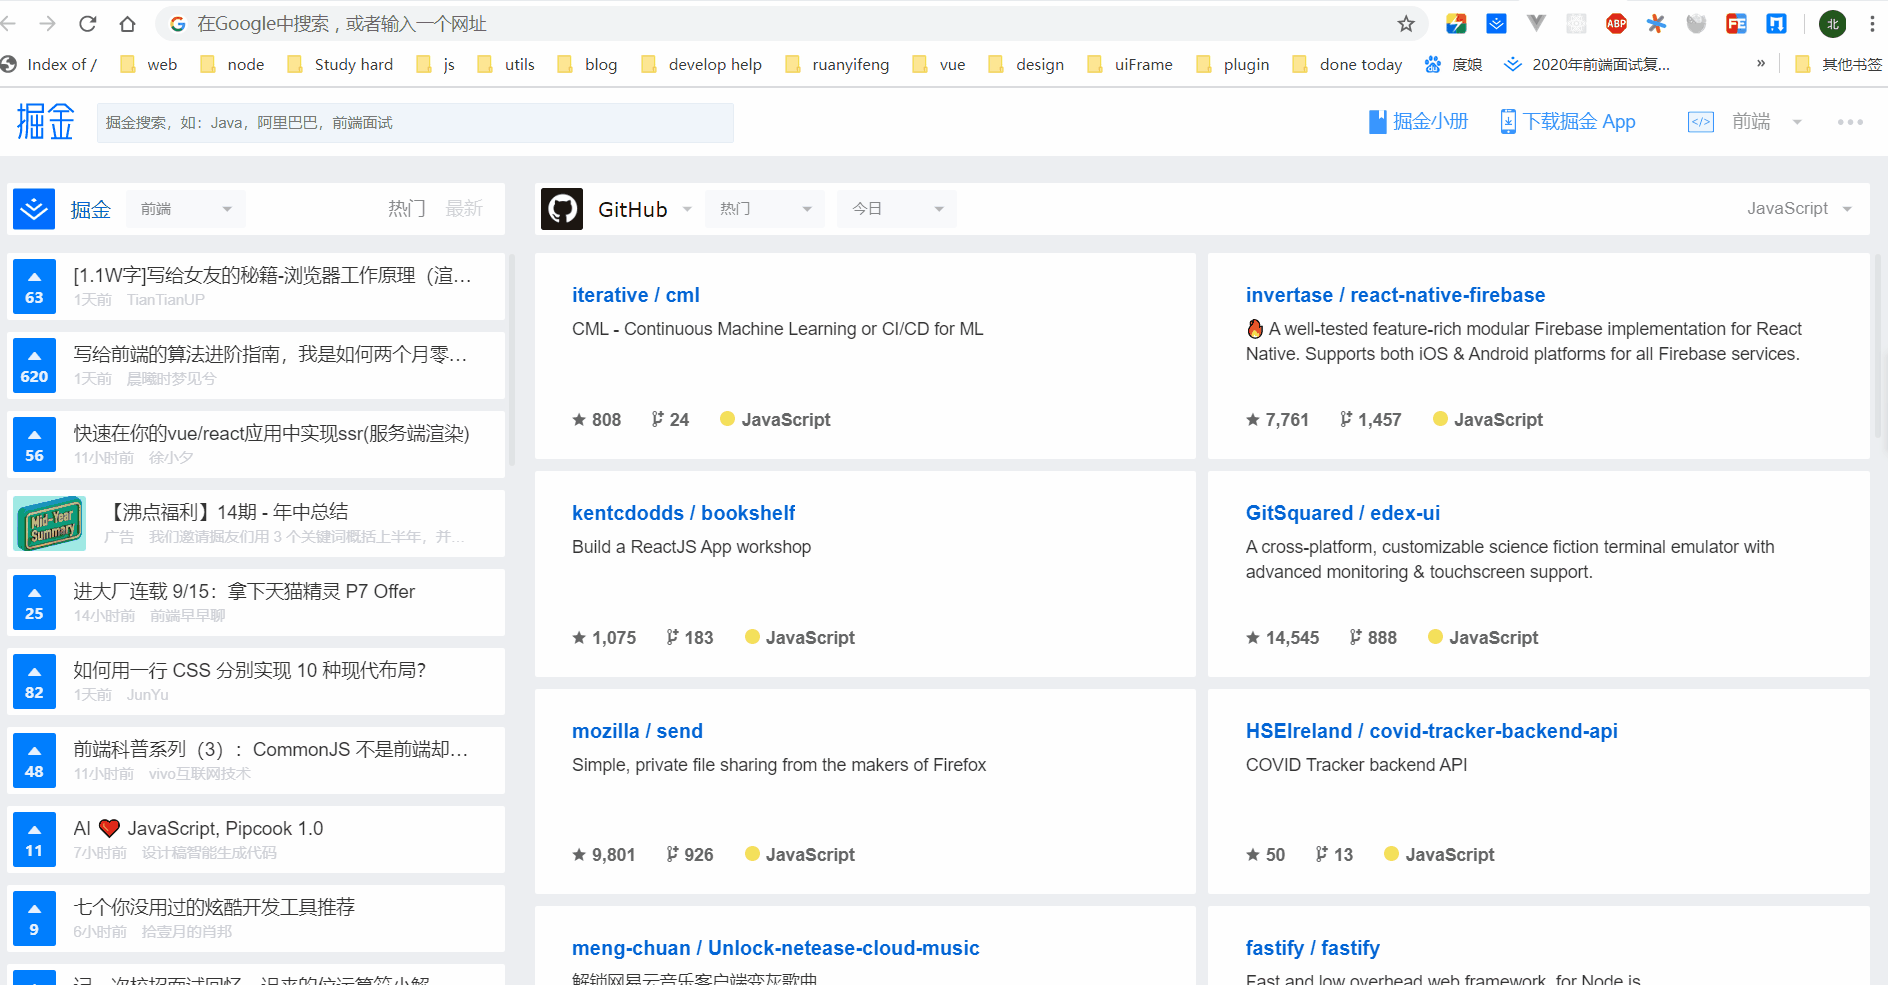Open the GitSquared / edex-ui repository
Screen dimensions: 1888x985
click(1343, 513)
